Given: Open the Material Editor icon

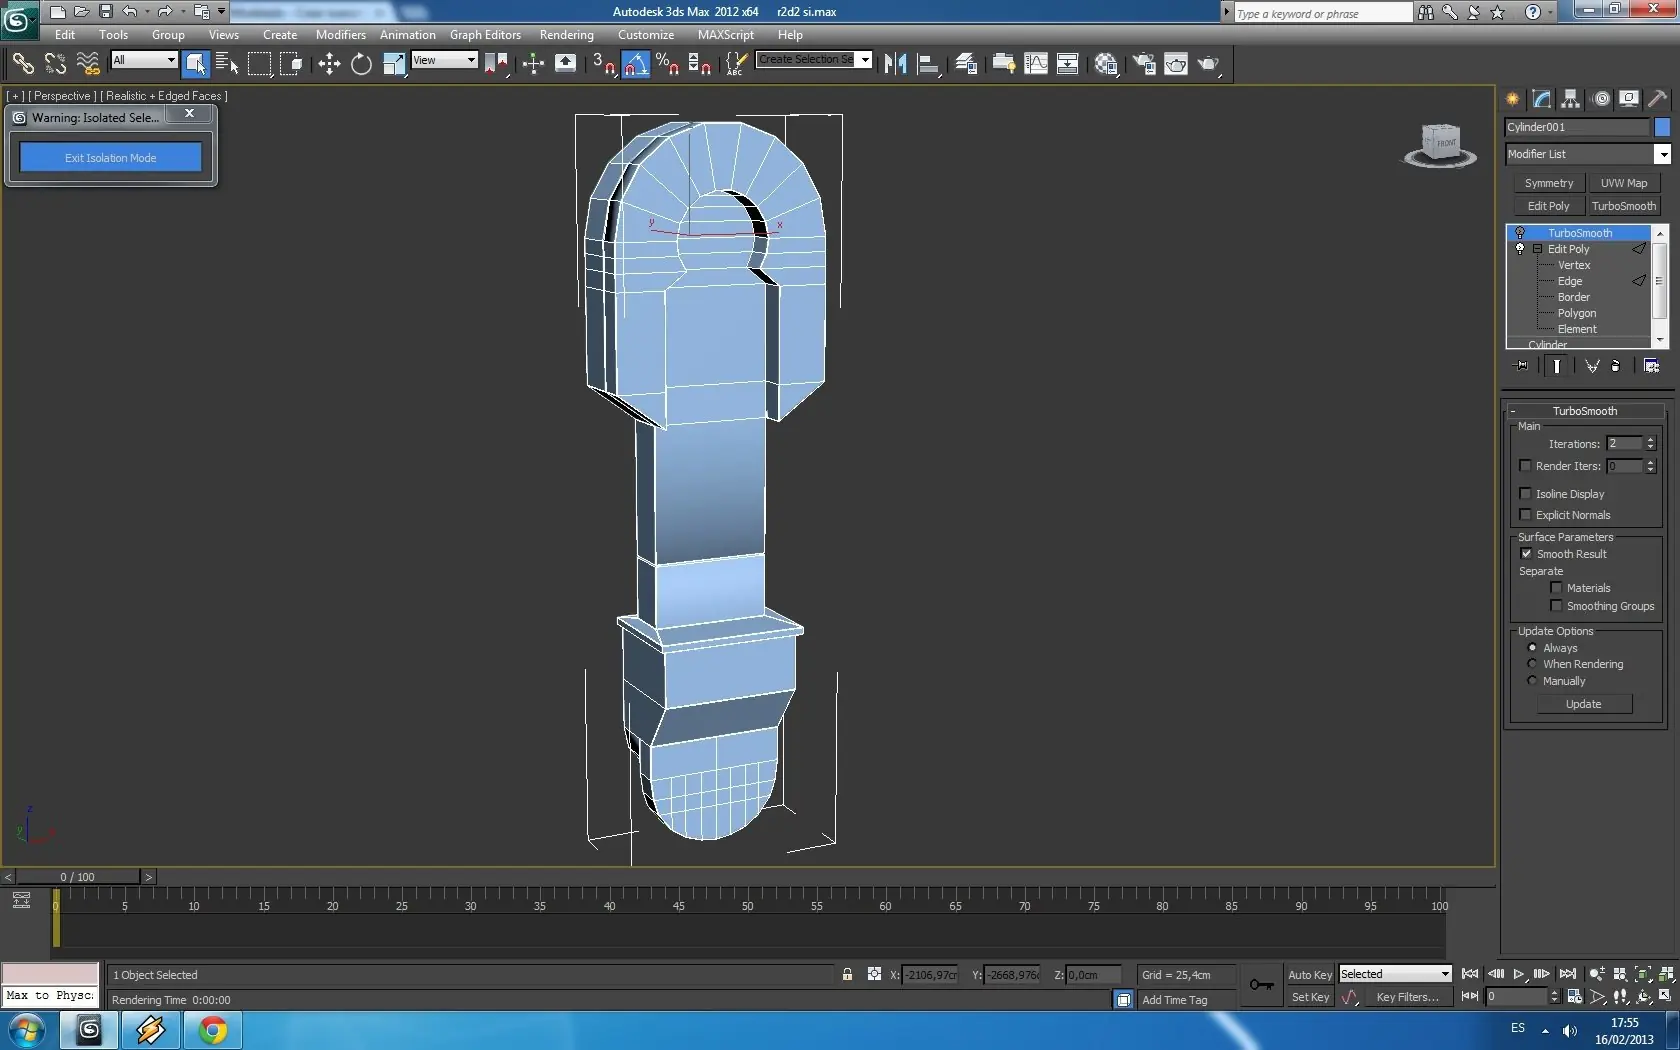Looking at the screenshot, I should coord(1105,64).
